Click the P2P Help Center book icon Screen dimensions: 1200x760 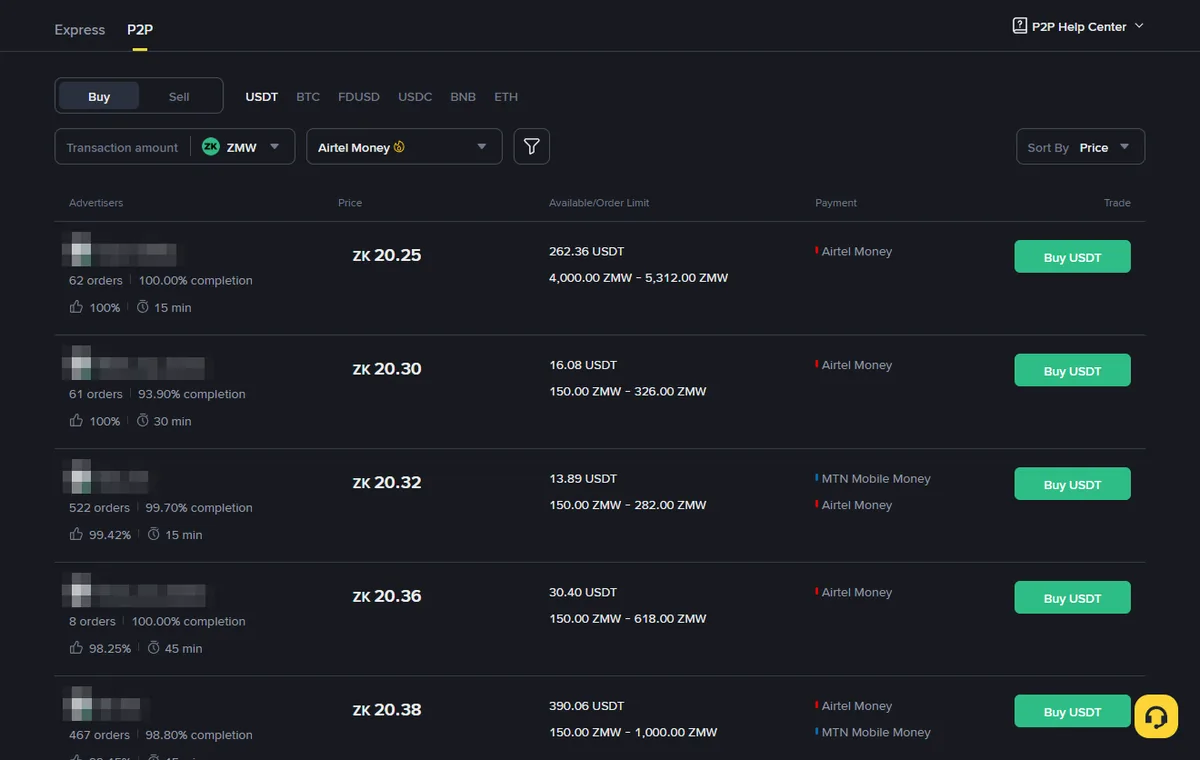click(x=1020, y=26)
